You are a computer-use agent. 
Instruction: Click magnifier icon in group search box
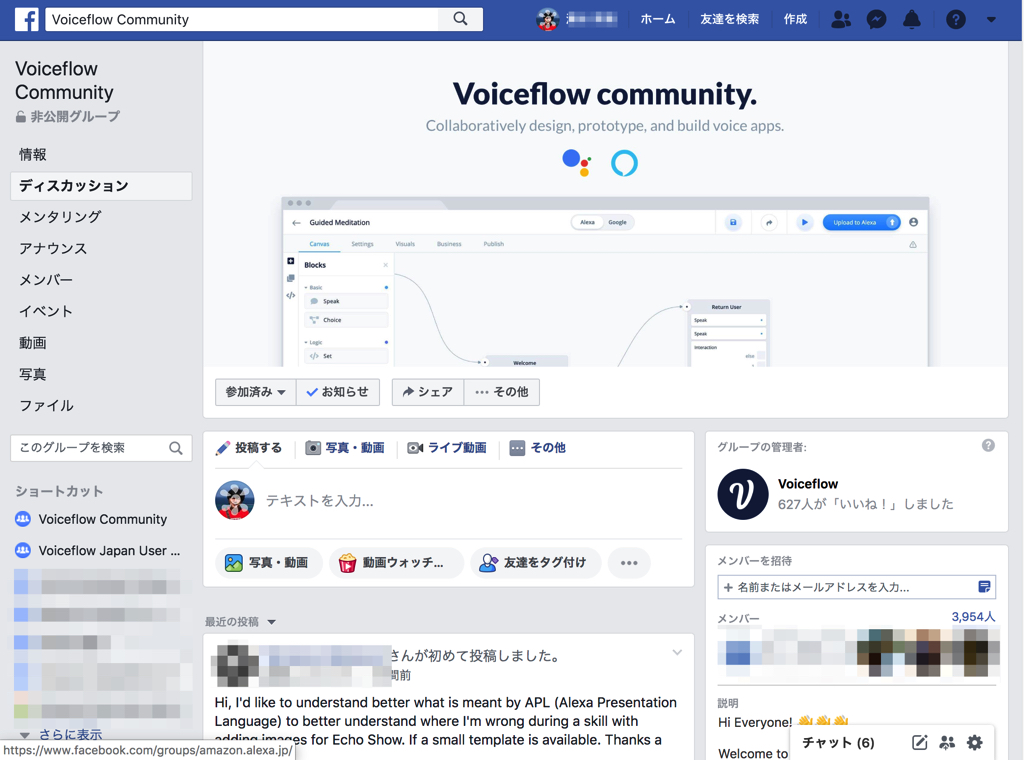coord(176,448)
